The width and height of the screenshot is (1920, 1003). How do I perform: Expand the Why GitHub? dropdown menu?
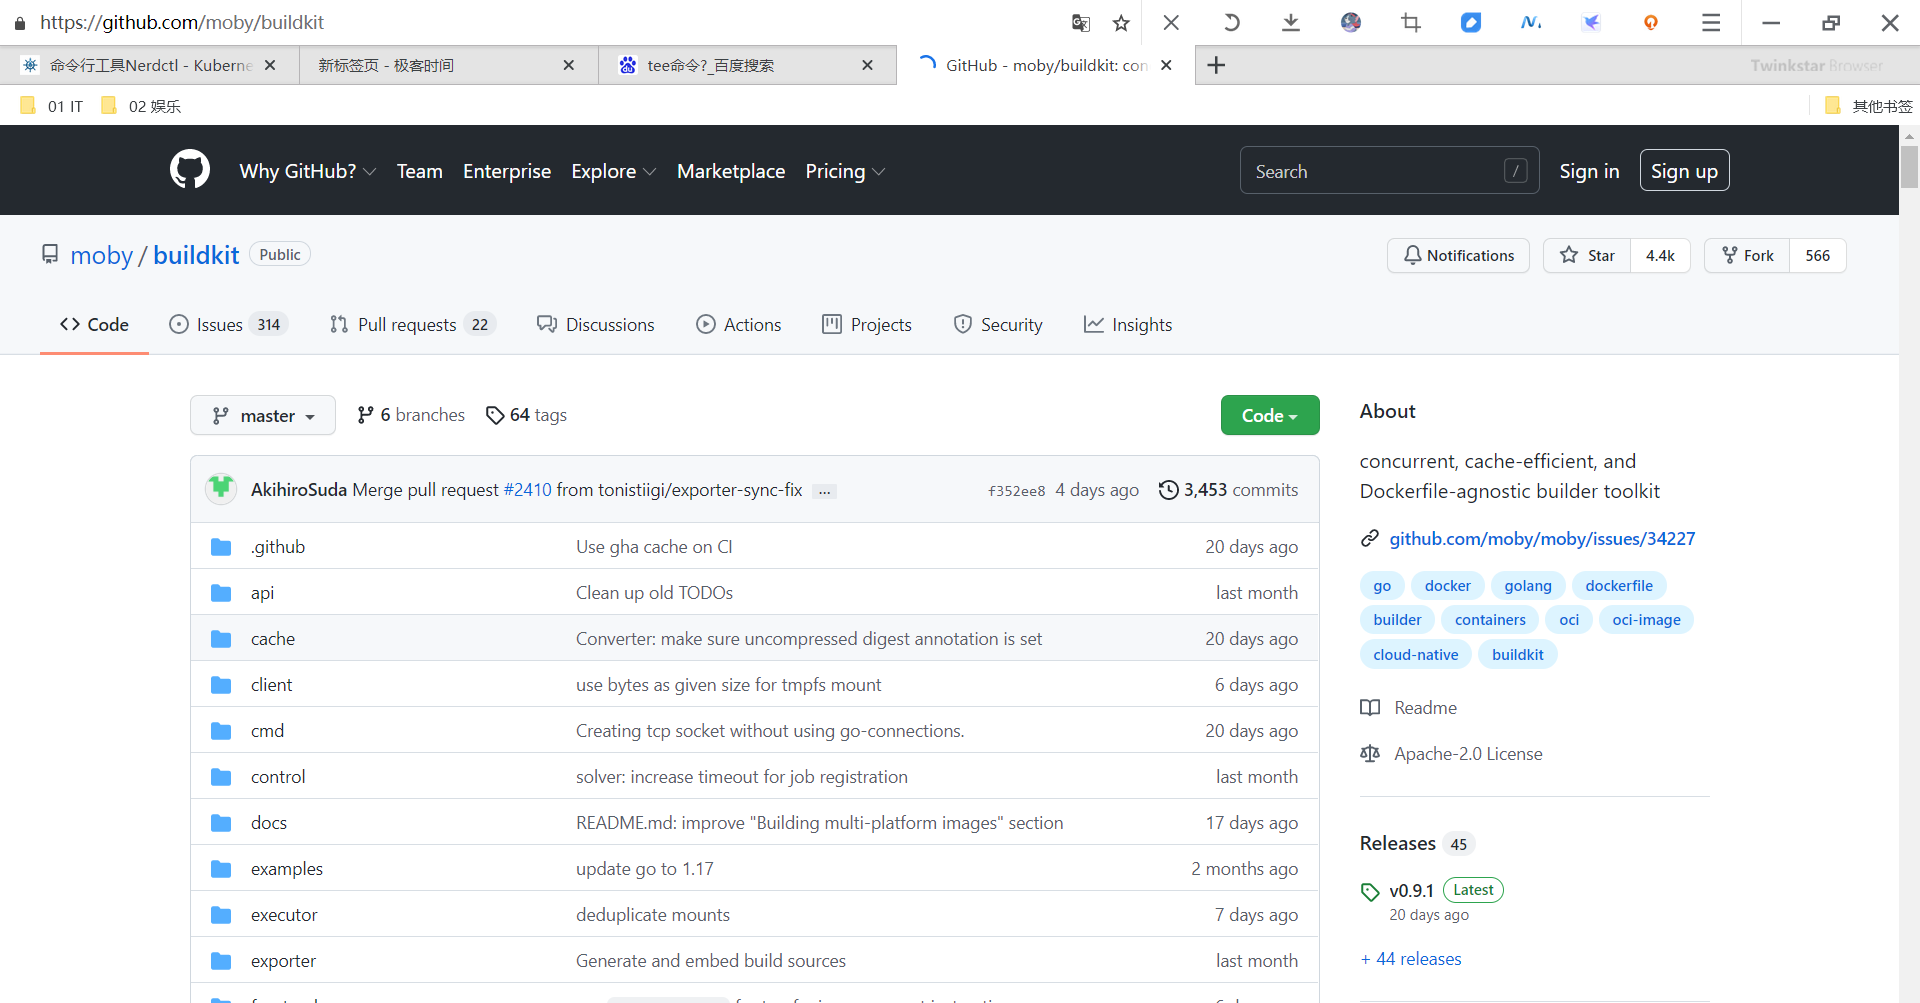pyautogui.click(x=308, y=171)
